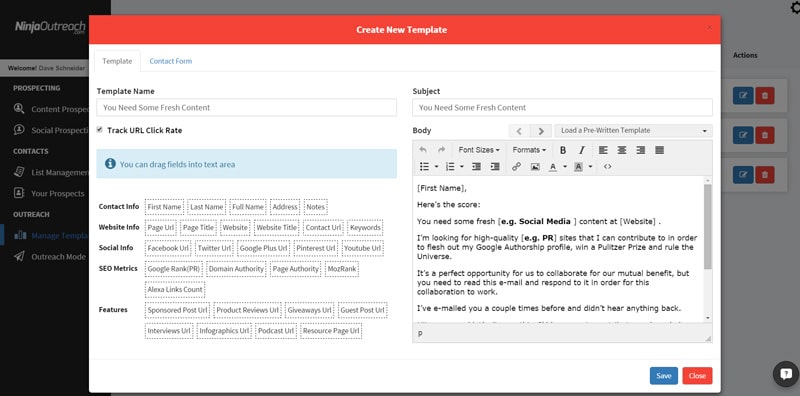
Task: Click the NinjaOutreach logo
Action: tap(50, 27)
